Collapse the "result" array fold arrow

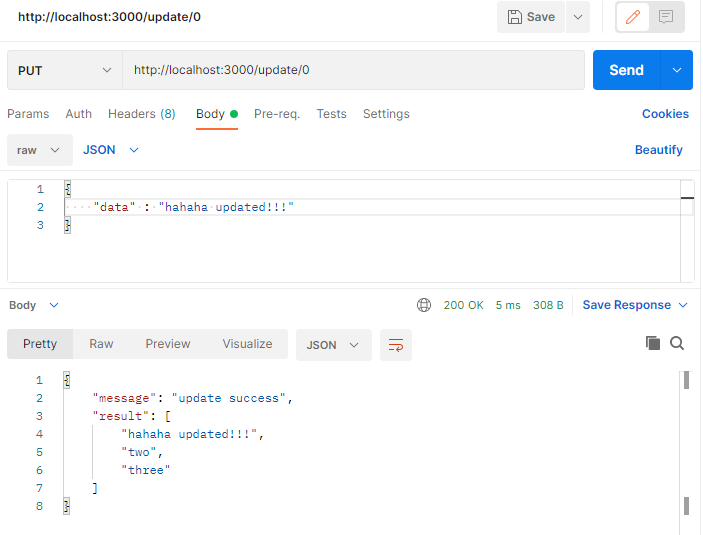point(55,416)
